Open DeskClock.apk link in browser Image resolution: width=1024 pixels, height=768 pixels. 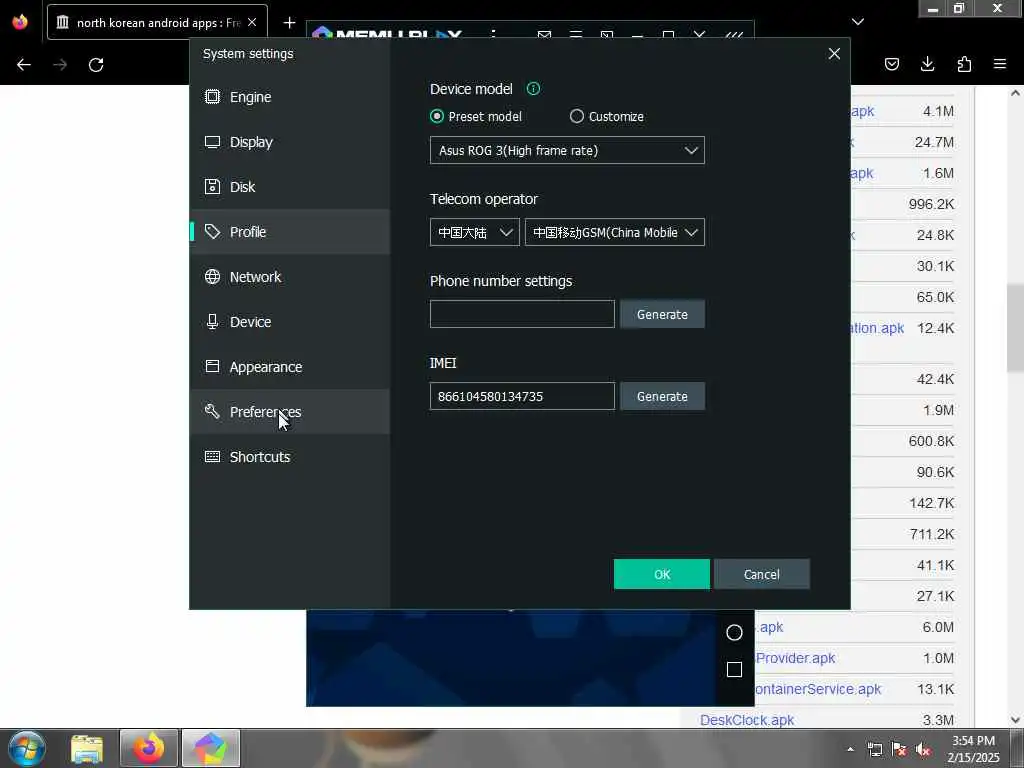[x=746, y=720]
